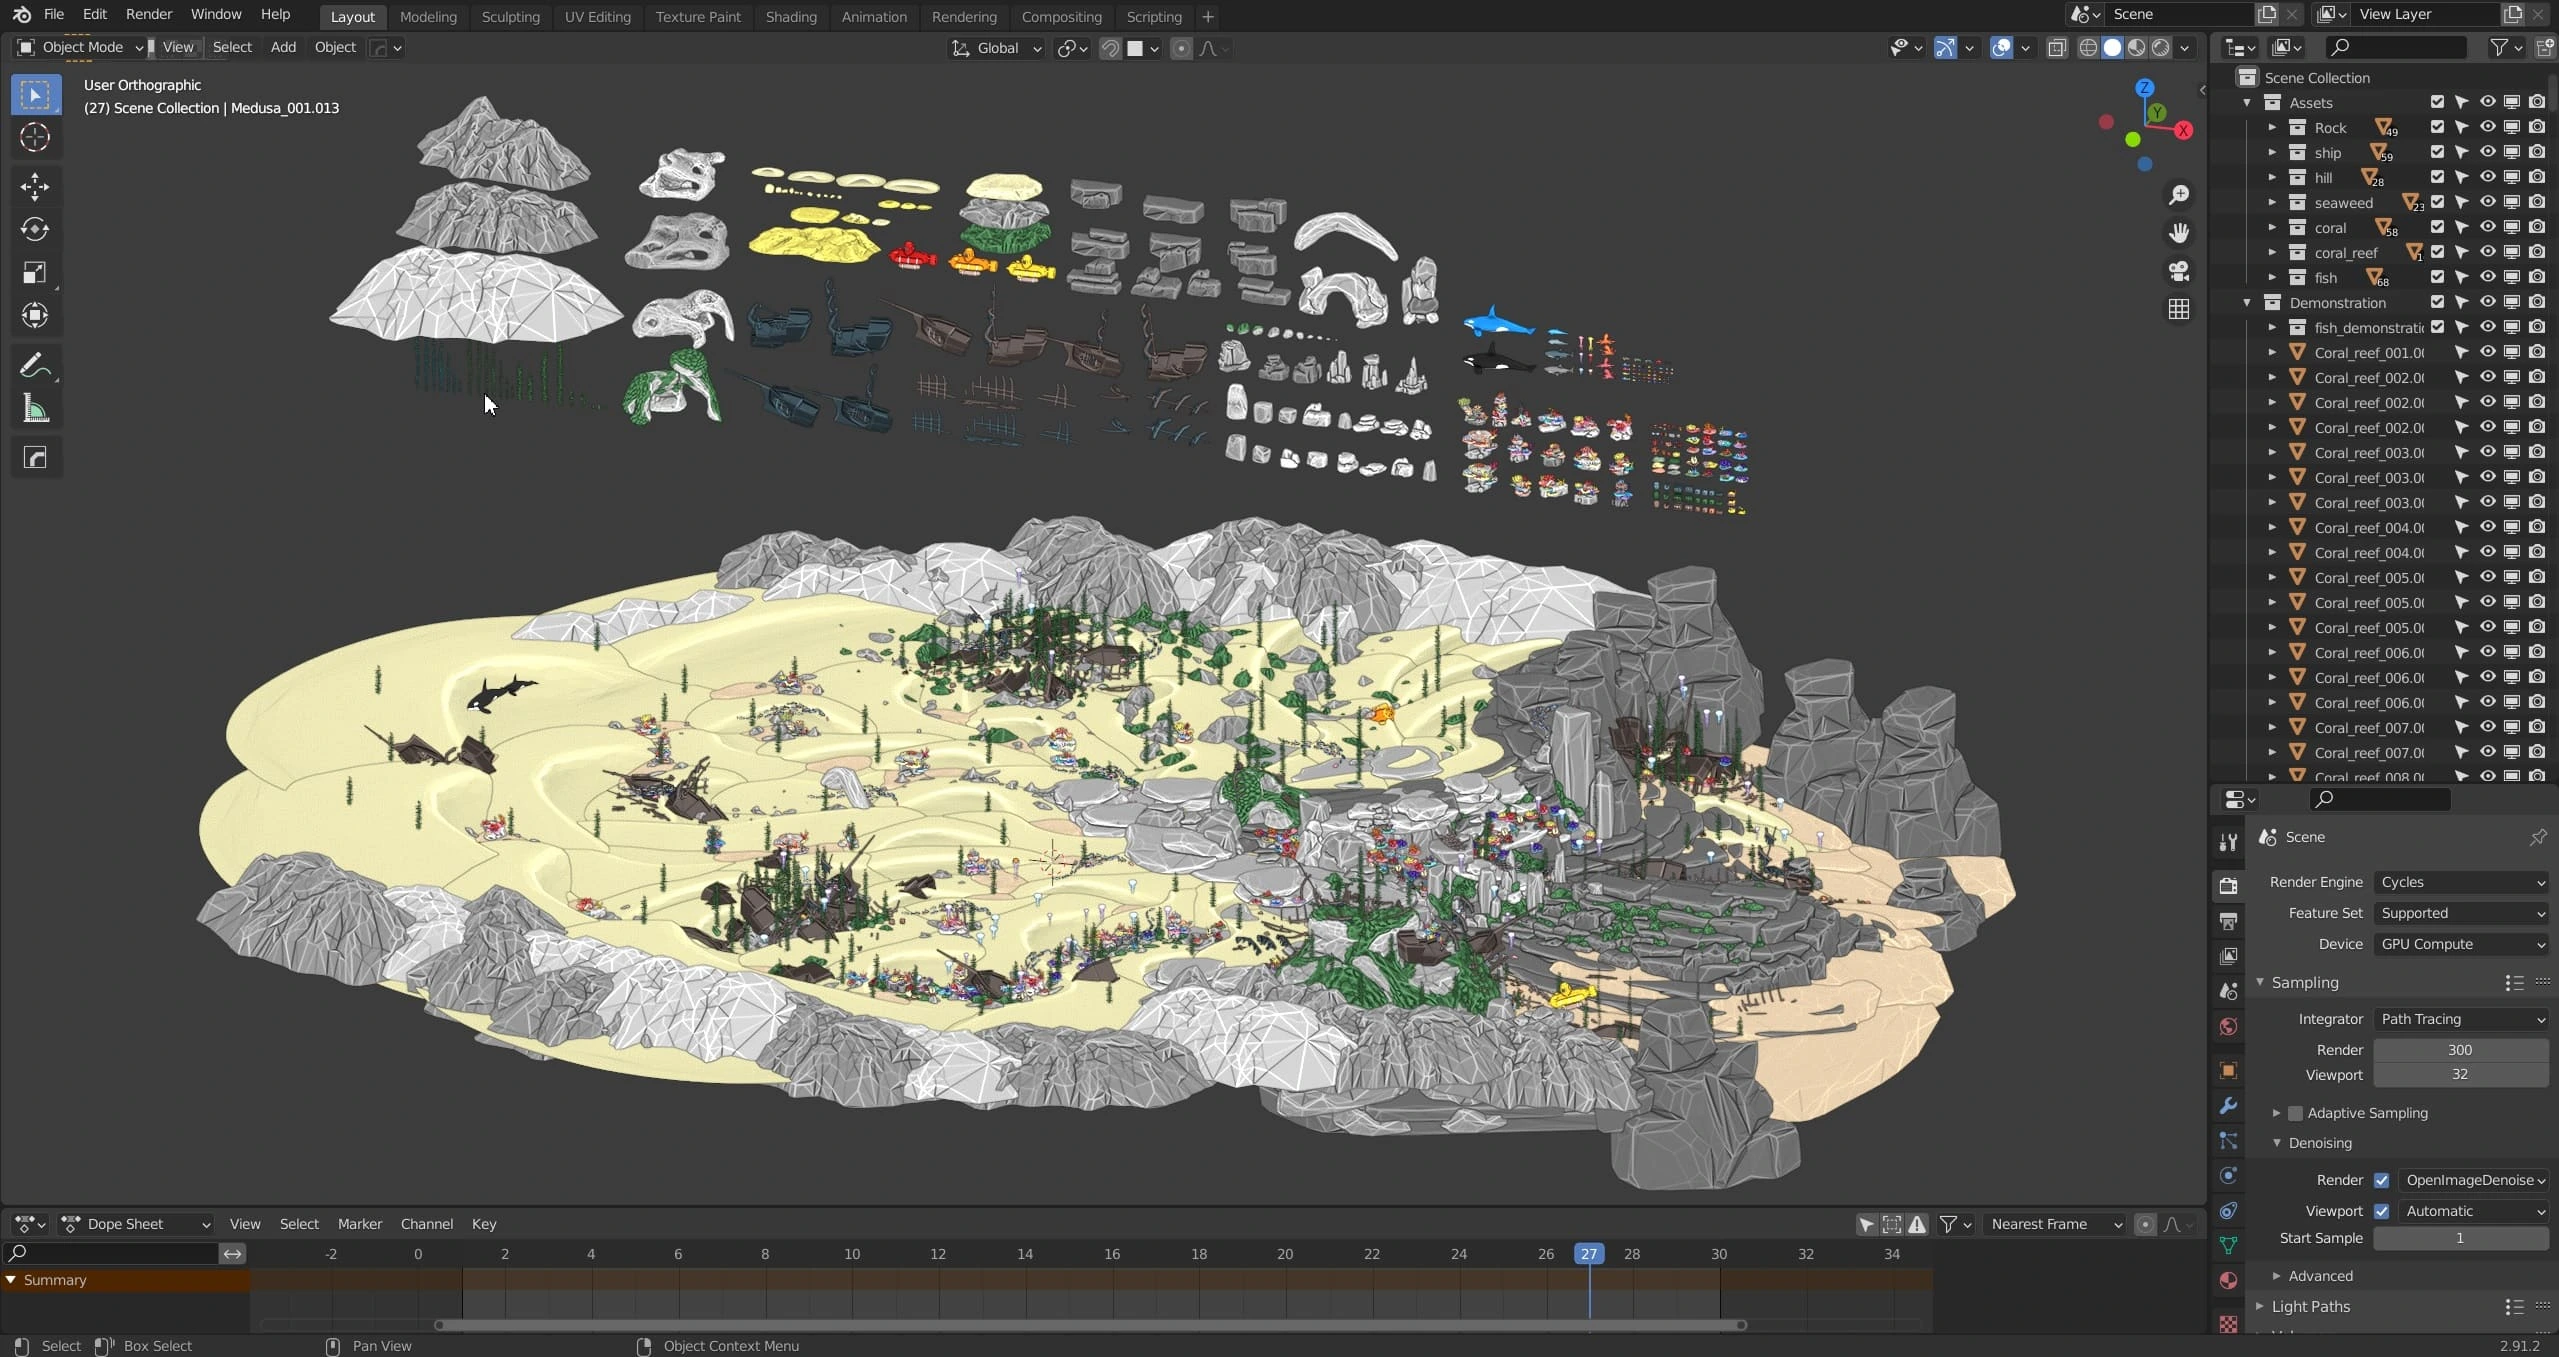Expand the Rock collection in outliner

pos(2272,127)
